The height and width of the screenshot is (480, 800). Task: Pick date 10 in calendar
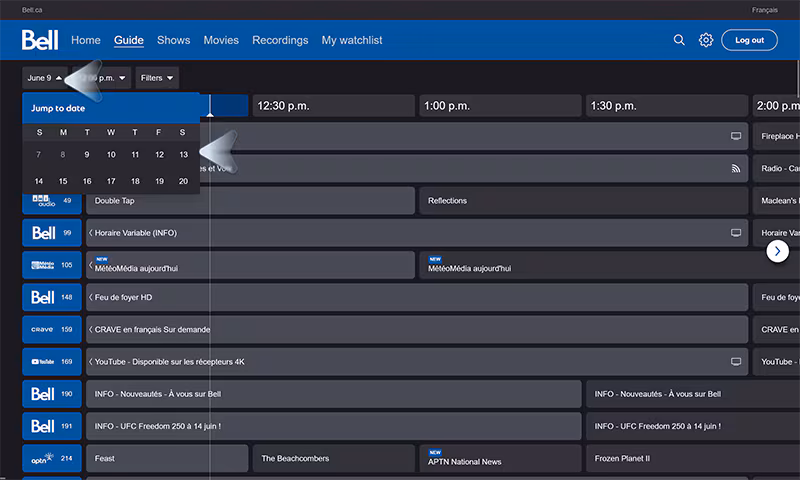click(x=111, y=155)
